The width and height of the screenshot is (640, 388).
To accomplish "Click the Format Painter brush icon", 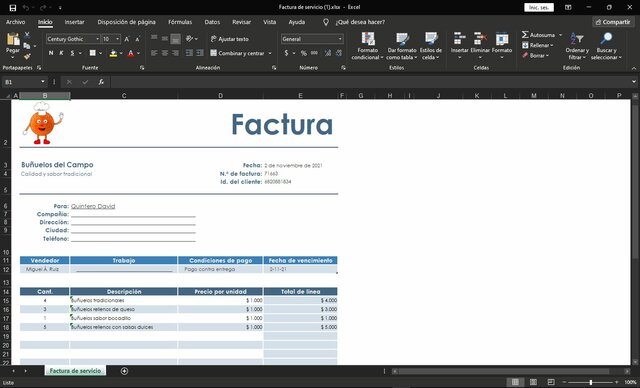I will click(27, 56).
